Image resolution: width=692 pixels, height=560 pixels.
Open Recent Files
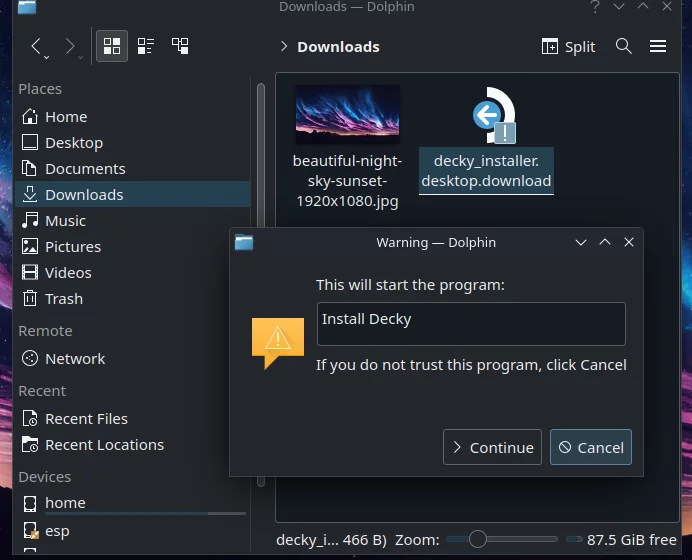tap(132, 419)
